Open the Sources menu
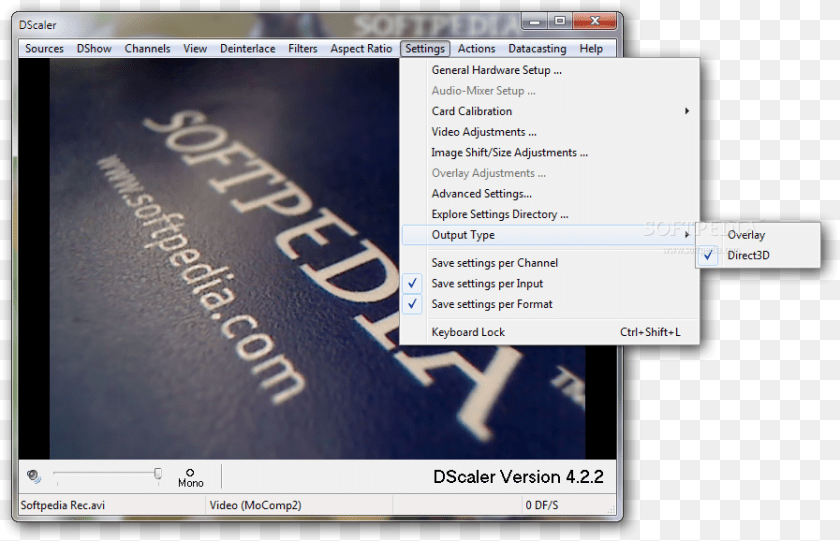The height and width of the screenshot is (541, 840). (44, 49)
